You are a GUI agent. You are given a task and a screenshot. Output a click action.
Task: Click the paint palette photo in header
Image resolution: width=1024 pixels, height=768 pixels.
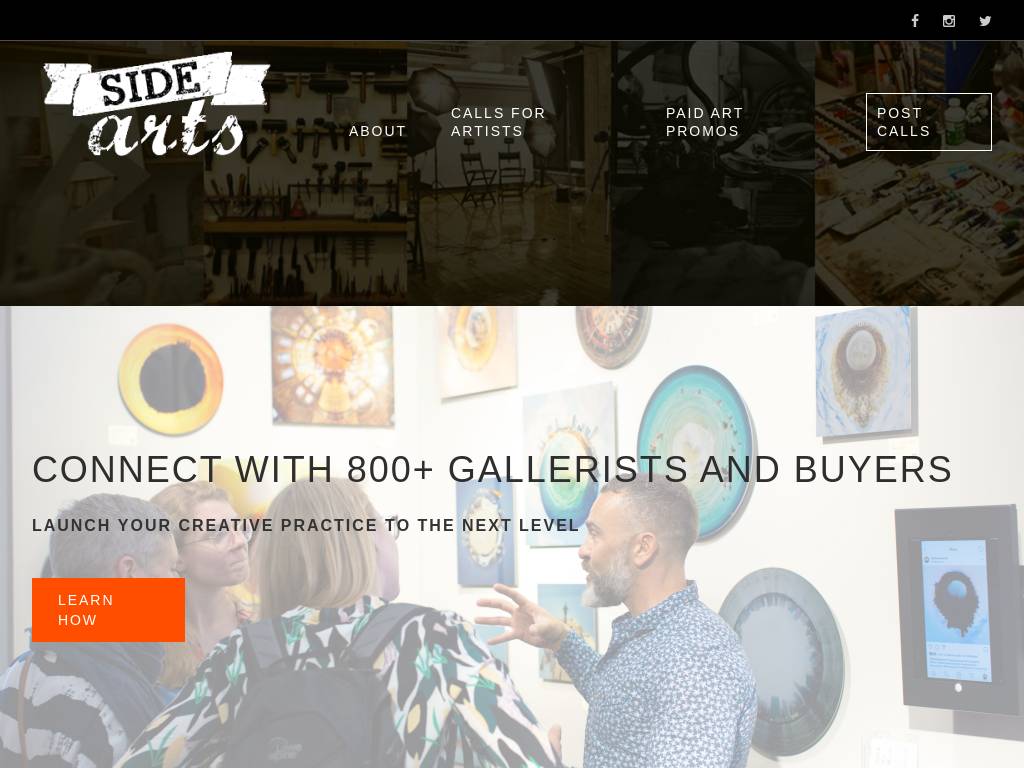click(x=920, y=173)
